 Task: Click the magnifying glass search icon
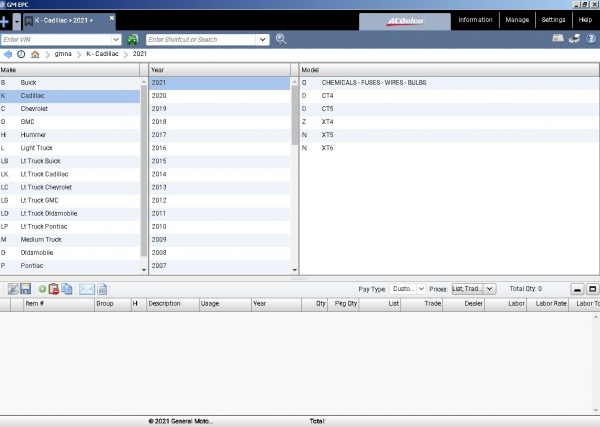tap(281, 39)
